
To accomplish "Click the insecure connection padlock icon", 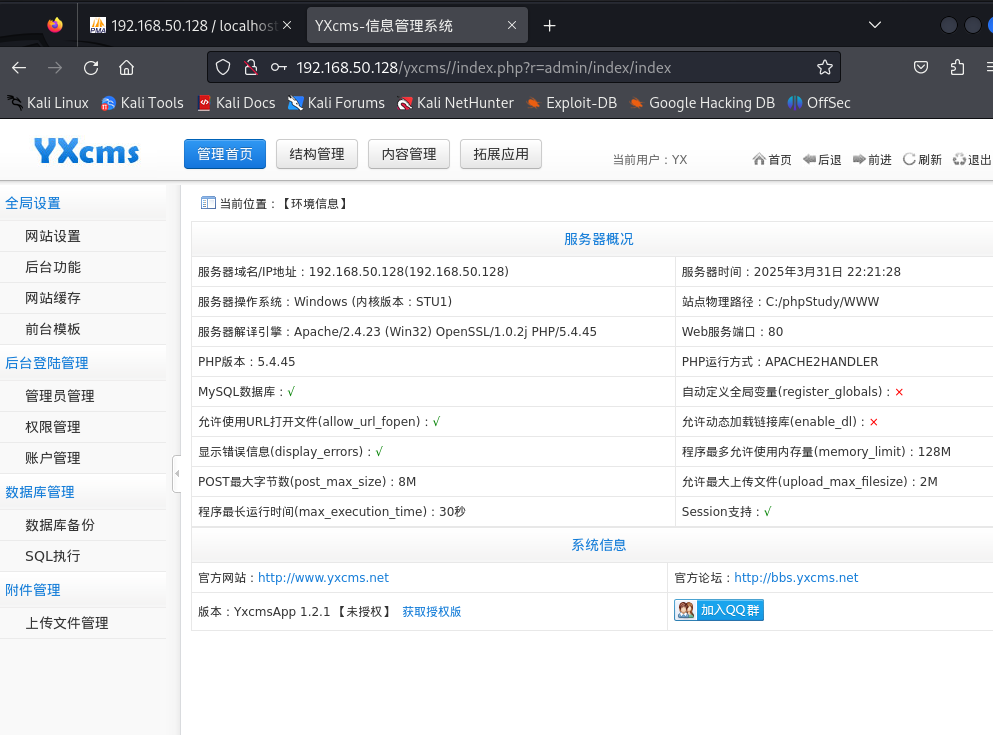I will click(251, 67).
